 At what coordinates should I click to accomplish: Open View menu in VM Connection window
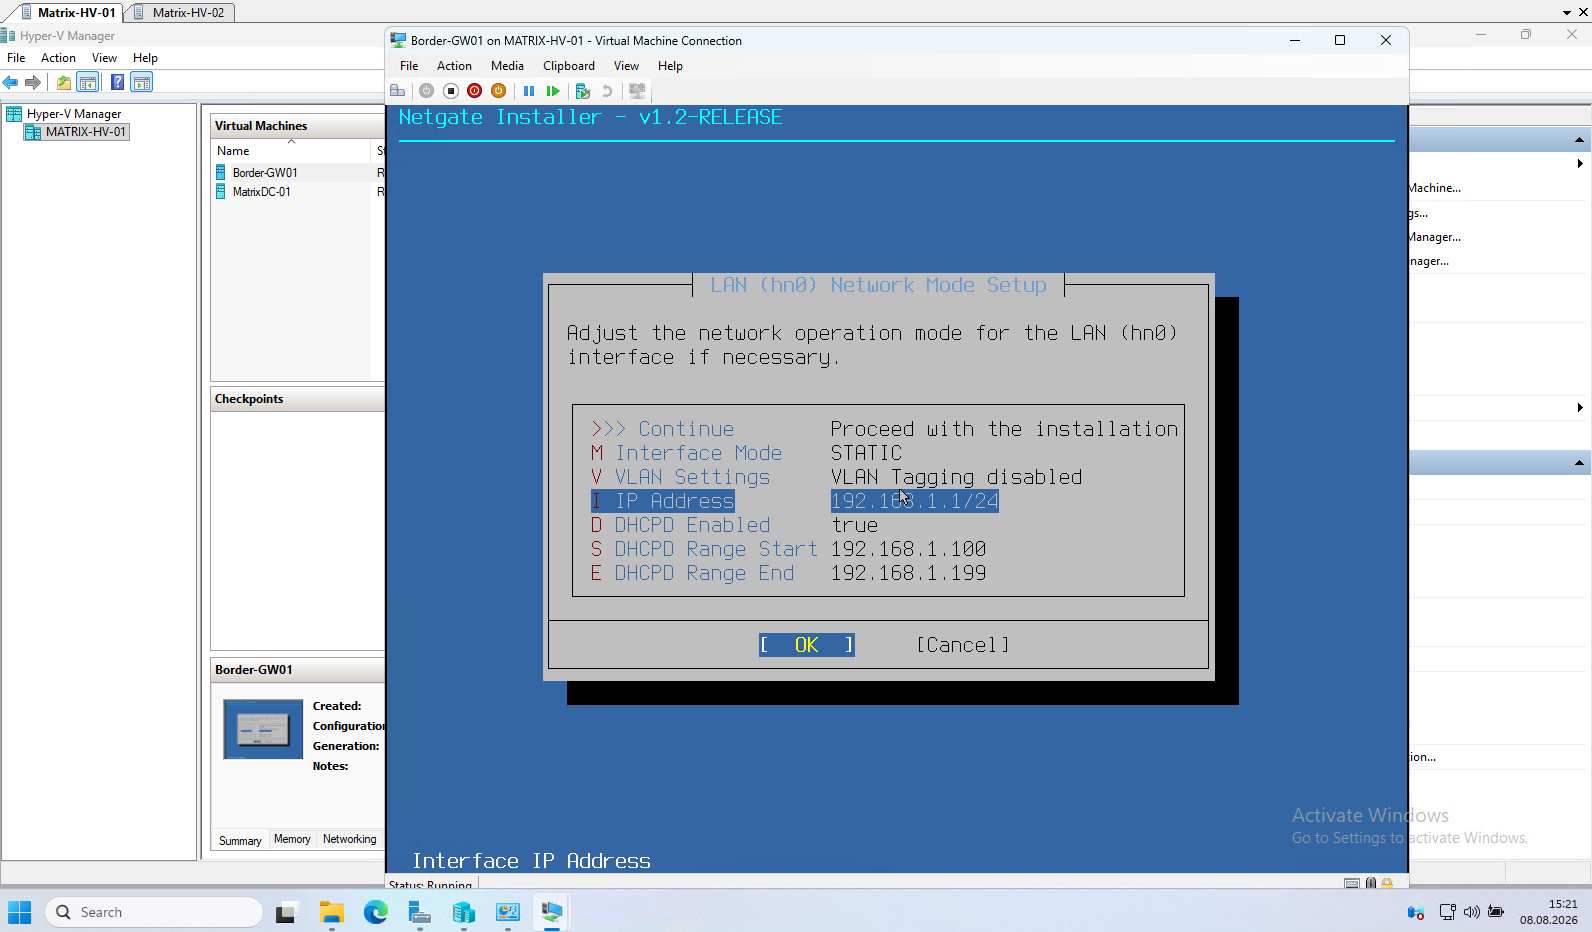click(x=626, y=66)
